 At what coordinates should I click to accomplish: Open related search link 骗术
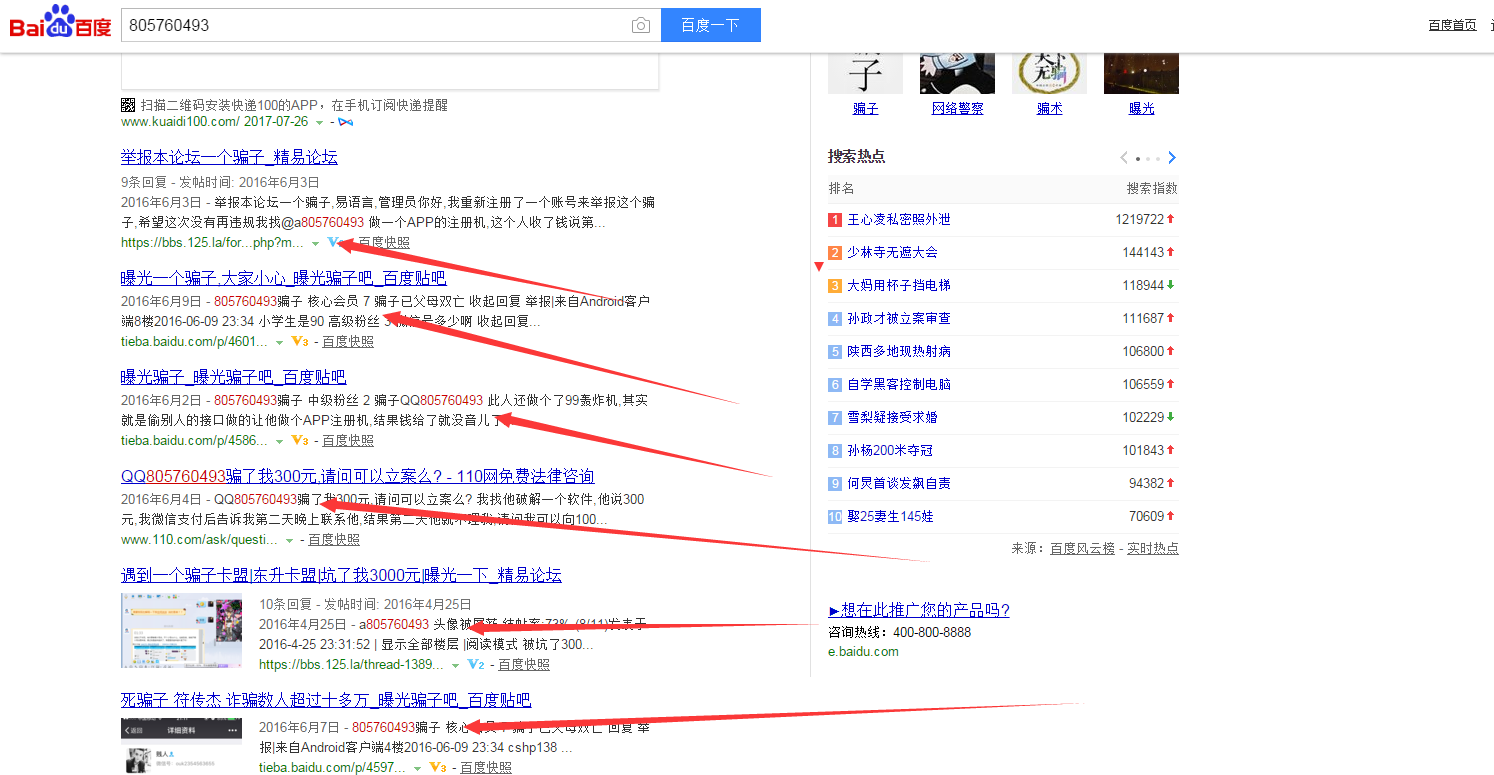(1049, 108)
